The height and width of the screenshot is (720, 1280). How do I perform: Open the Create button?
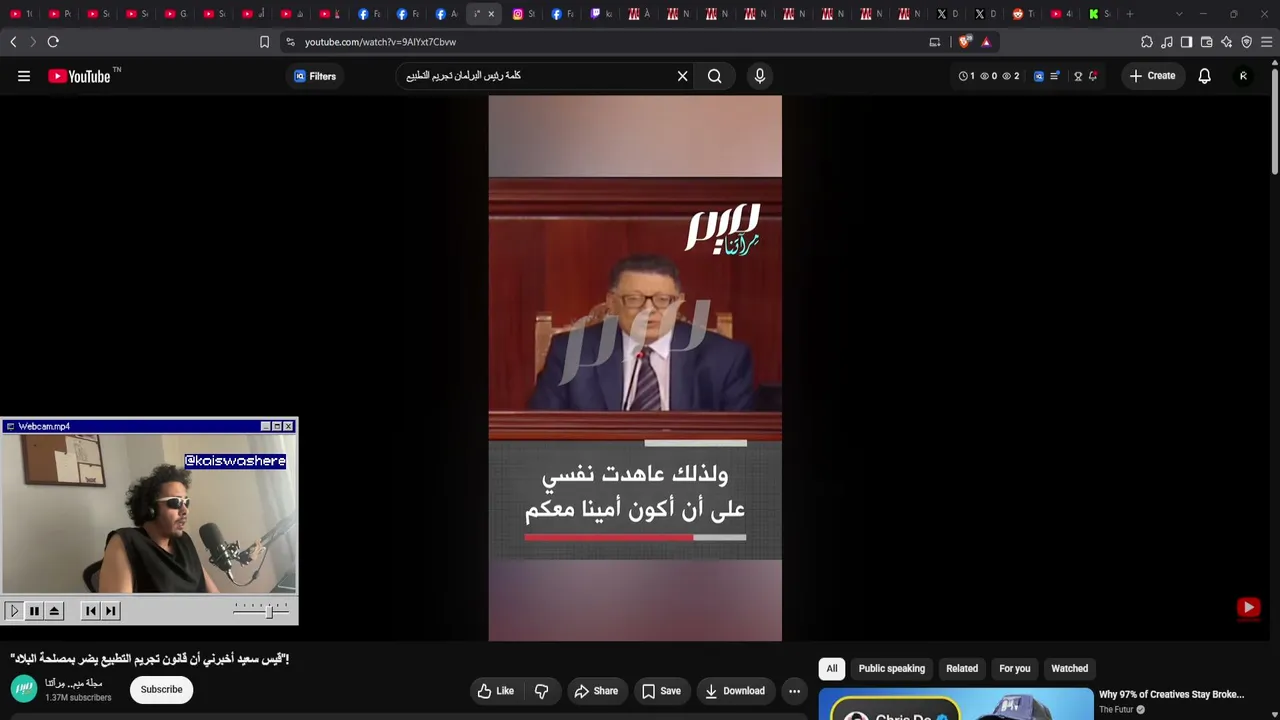(1152, 76)
